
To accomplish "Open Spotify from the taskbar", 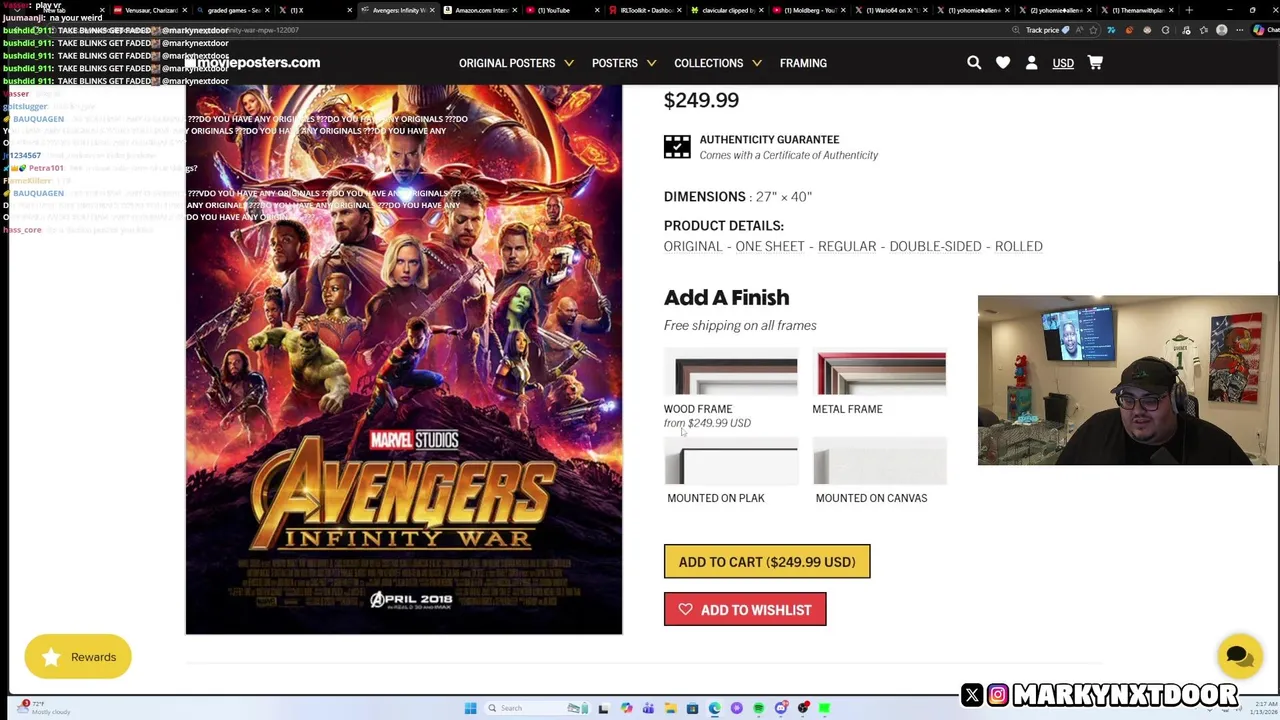I will [x=758, y=708].
